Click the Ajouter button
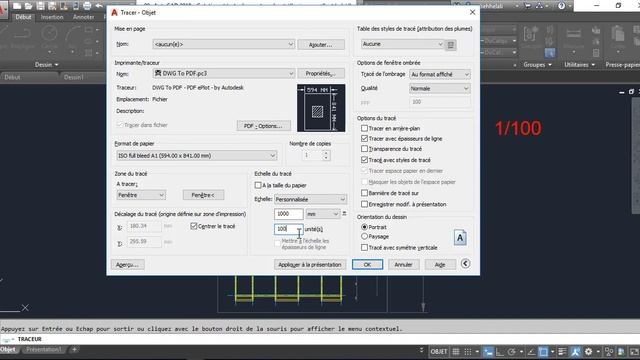The width and height of the screenshot is (640, 360). point(321,44)
